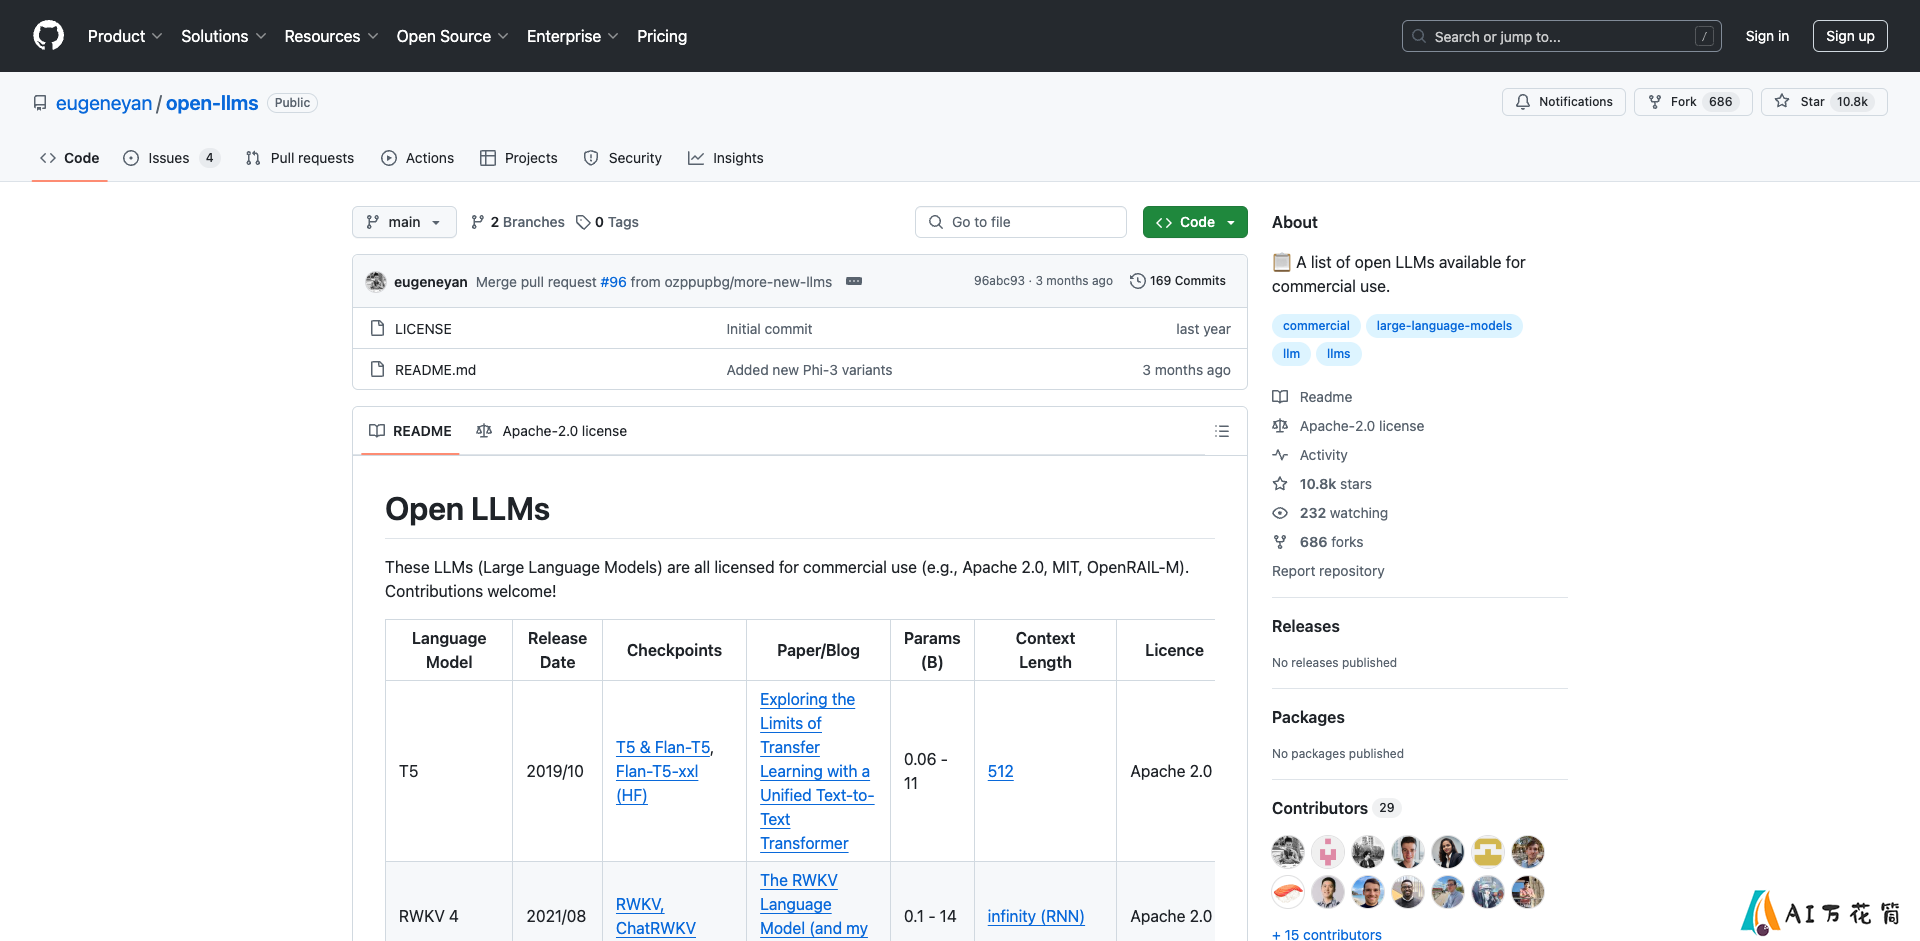This screenshot has height=941, width=1920.
Task: Click the llm topic tag
Action: [x=1291, y=354]
